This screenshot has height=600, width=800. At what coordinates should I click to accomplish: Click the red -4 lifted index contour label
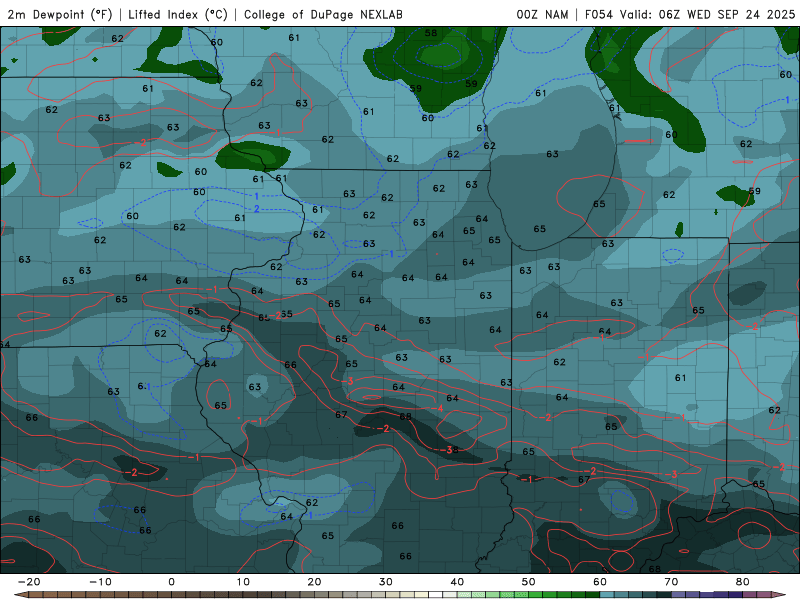point(438,409)
